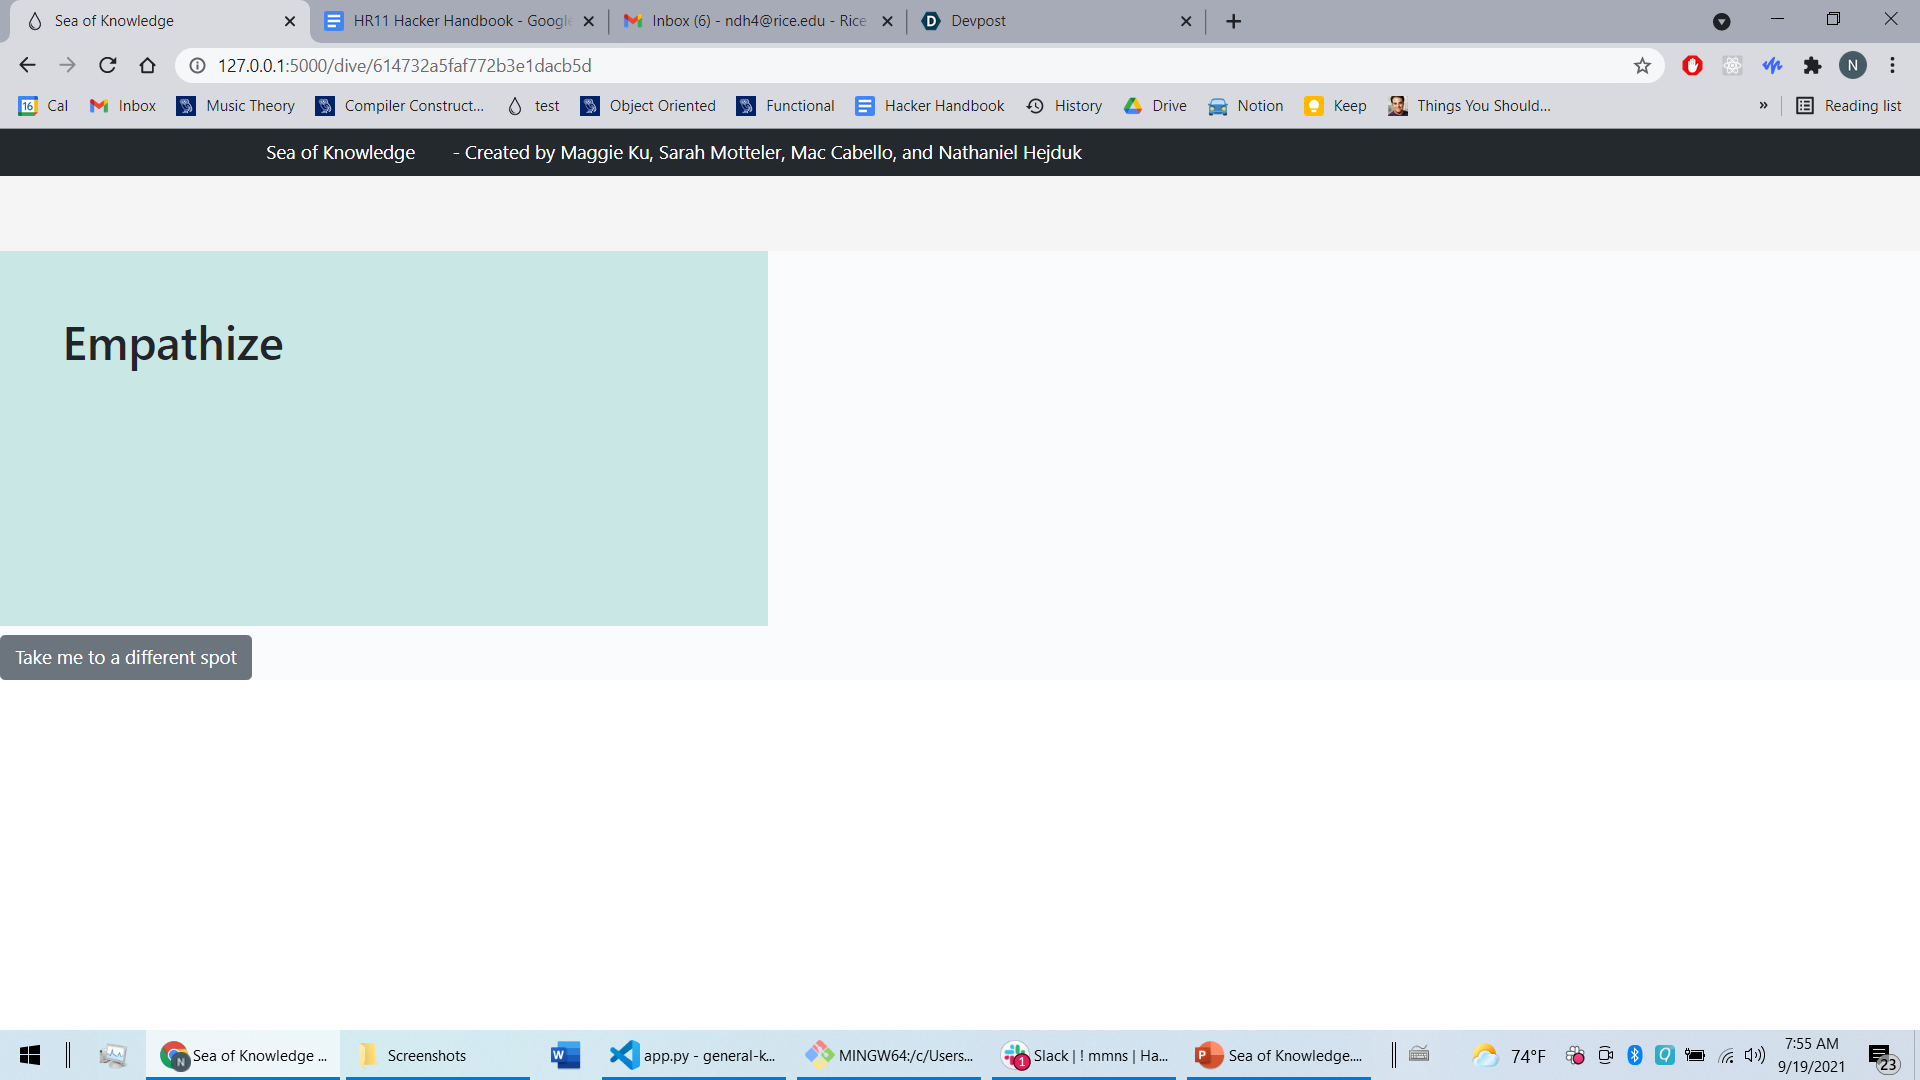
Task: Open the Reading list panel
Action: point(1848,106)
